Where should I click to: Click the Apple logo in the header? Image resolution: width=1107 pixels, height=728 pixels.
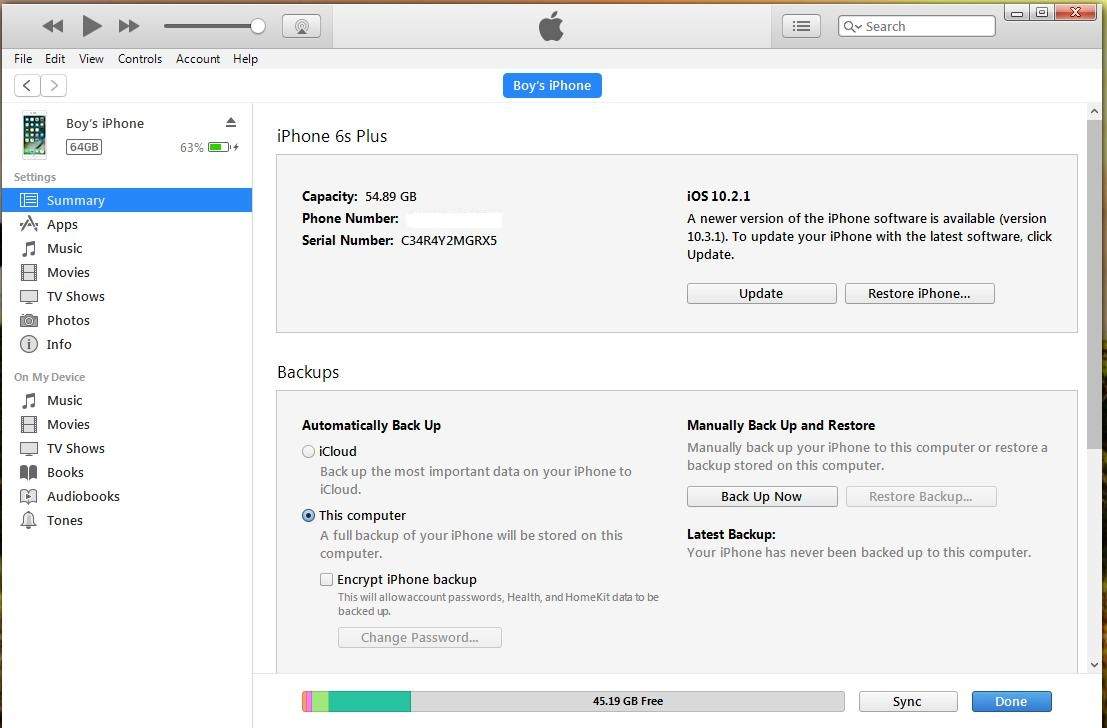click(x=551, y=26)
